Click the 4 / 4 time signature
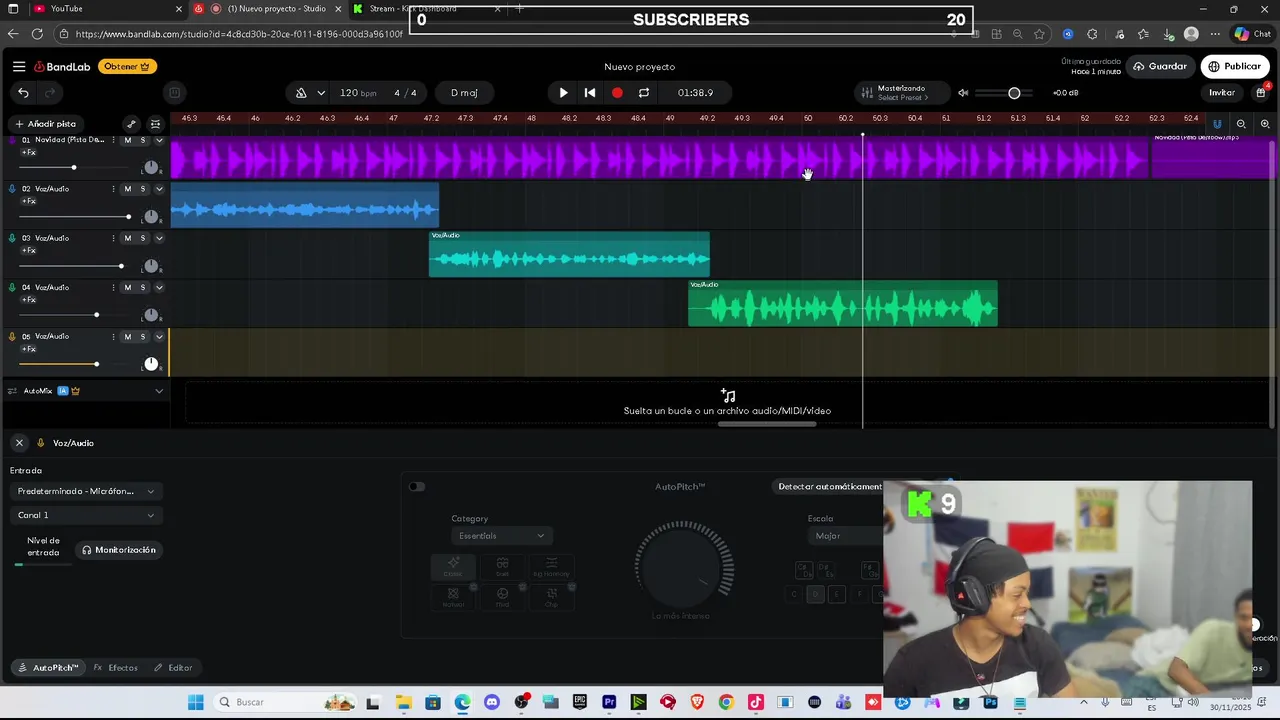Image resolution: width=1280 pixels, height=720 pixels. click(x=405, y=93)
